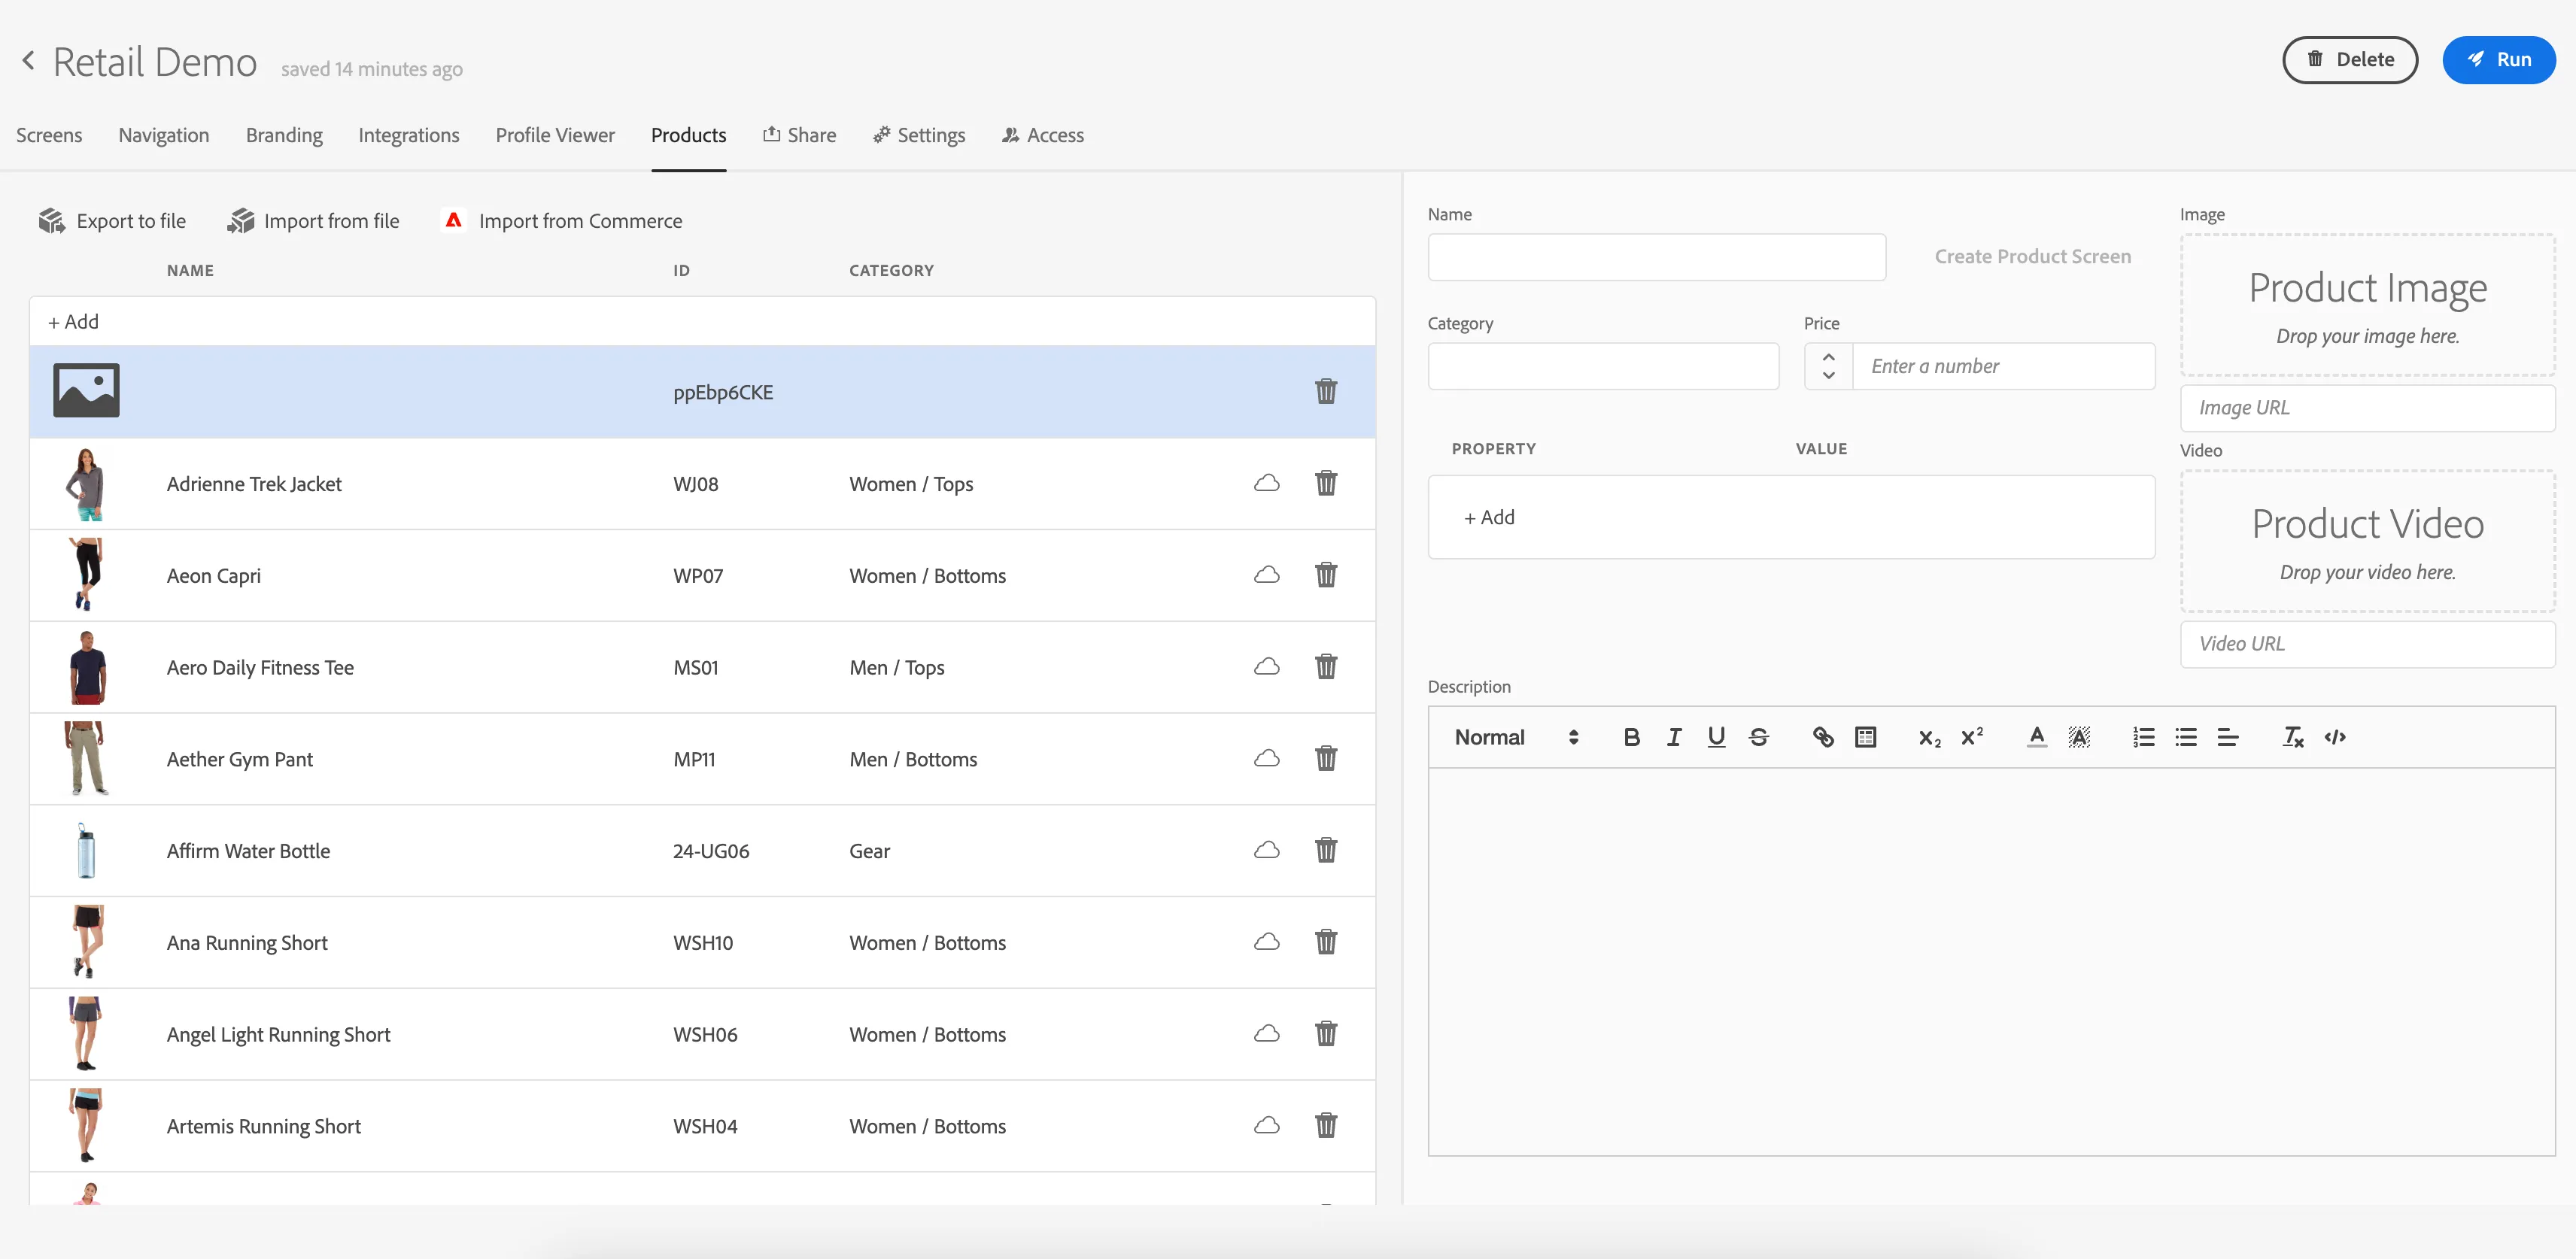Image resolution: width=2576 pixels, height=1259 pixels.
Task: Apply italic formatting in description toolbar
Action: pyautogui.click(x=1674, y=737)
